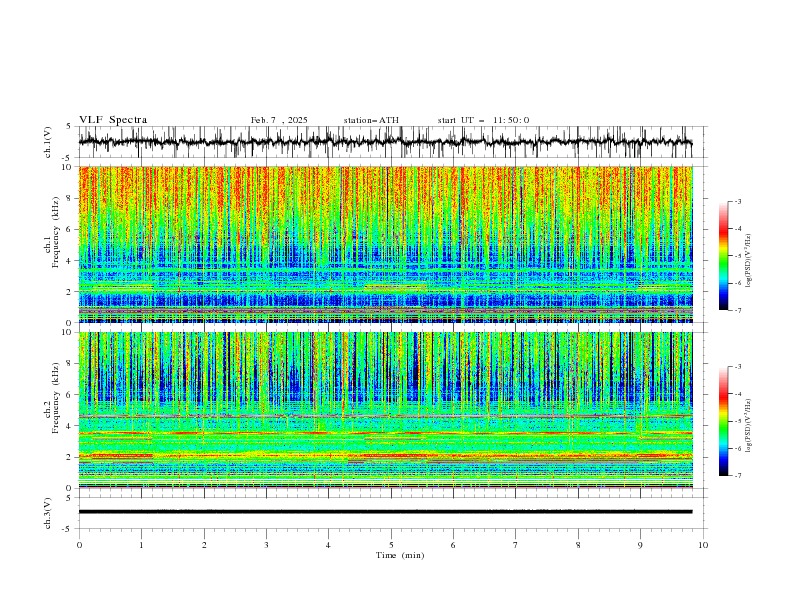Click the date label "Feb. 7, 2025"
This screenshot has height=612, width=792.
279,120
